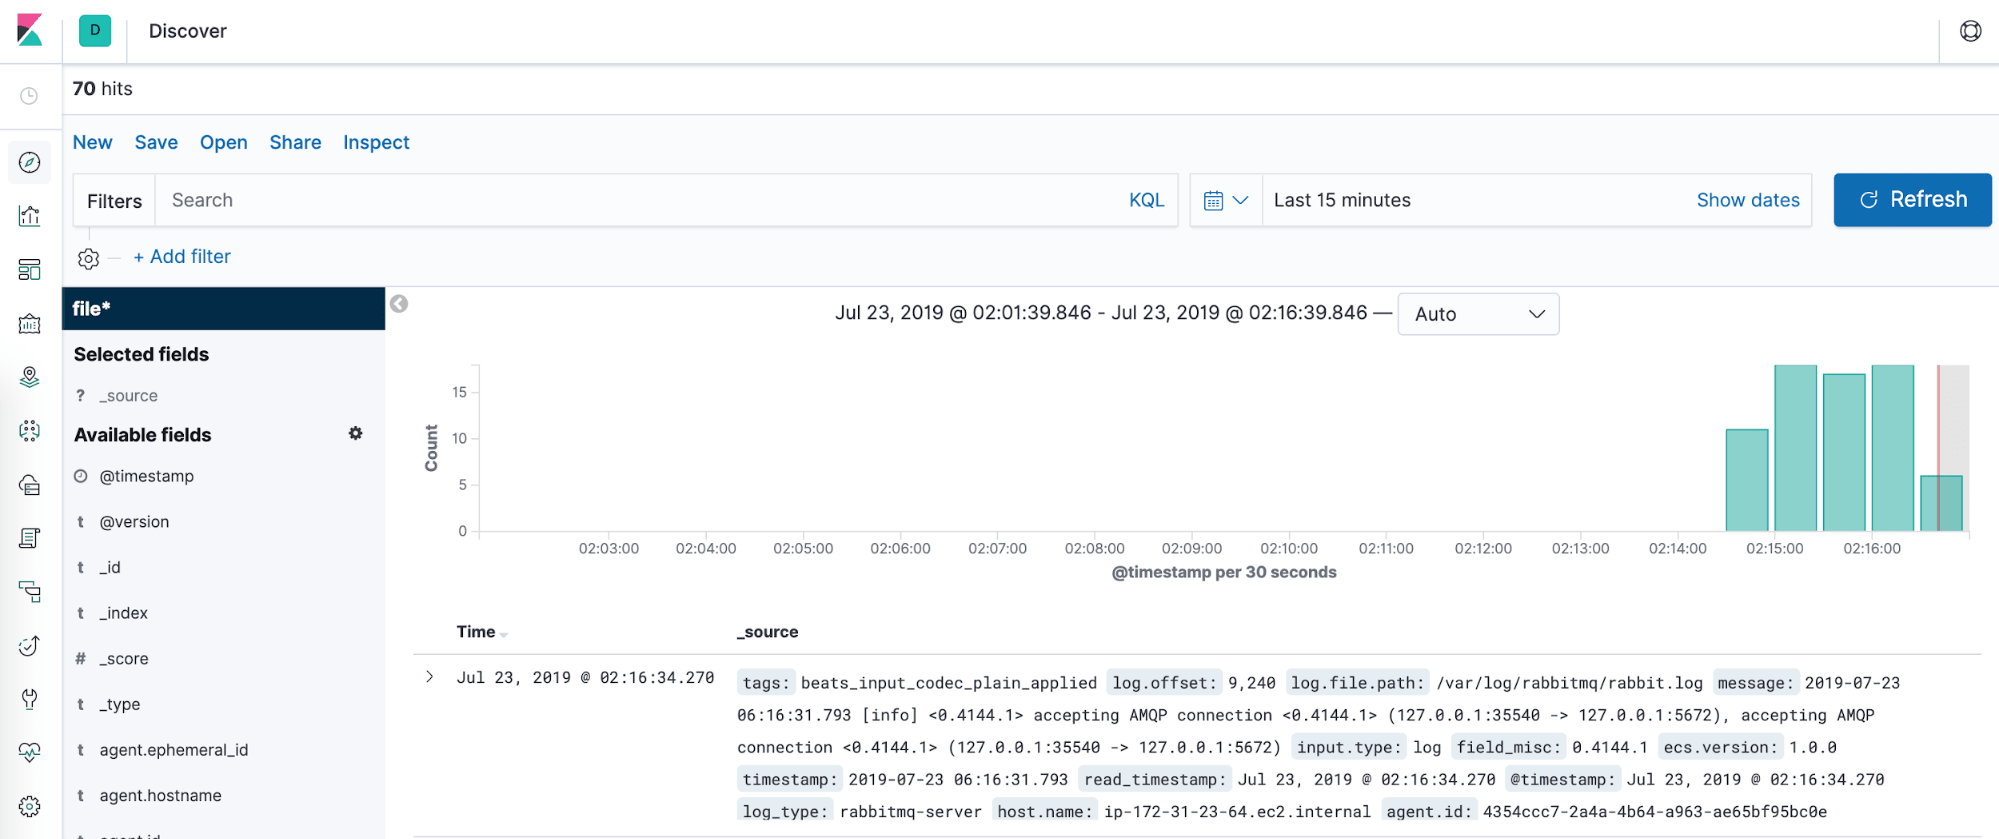The height and width of the screenshot is (839, 1999).
Task: Click the Refresh button
Action: (x=1912, y=200)
